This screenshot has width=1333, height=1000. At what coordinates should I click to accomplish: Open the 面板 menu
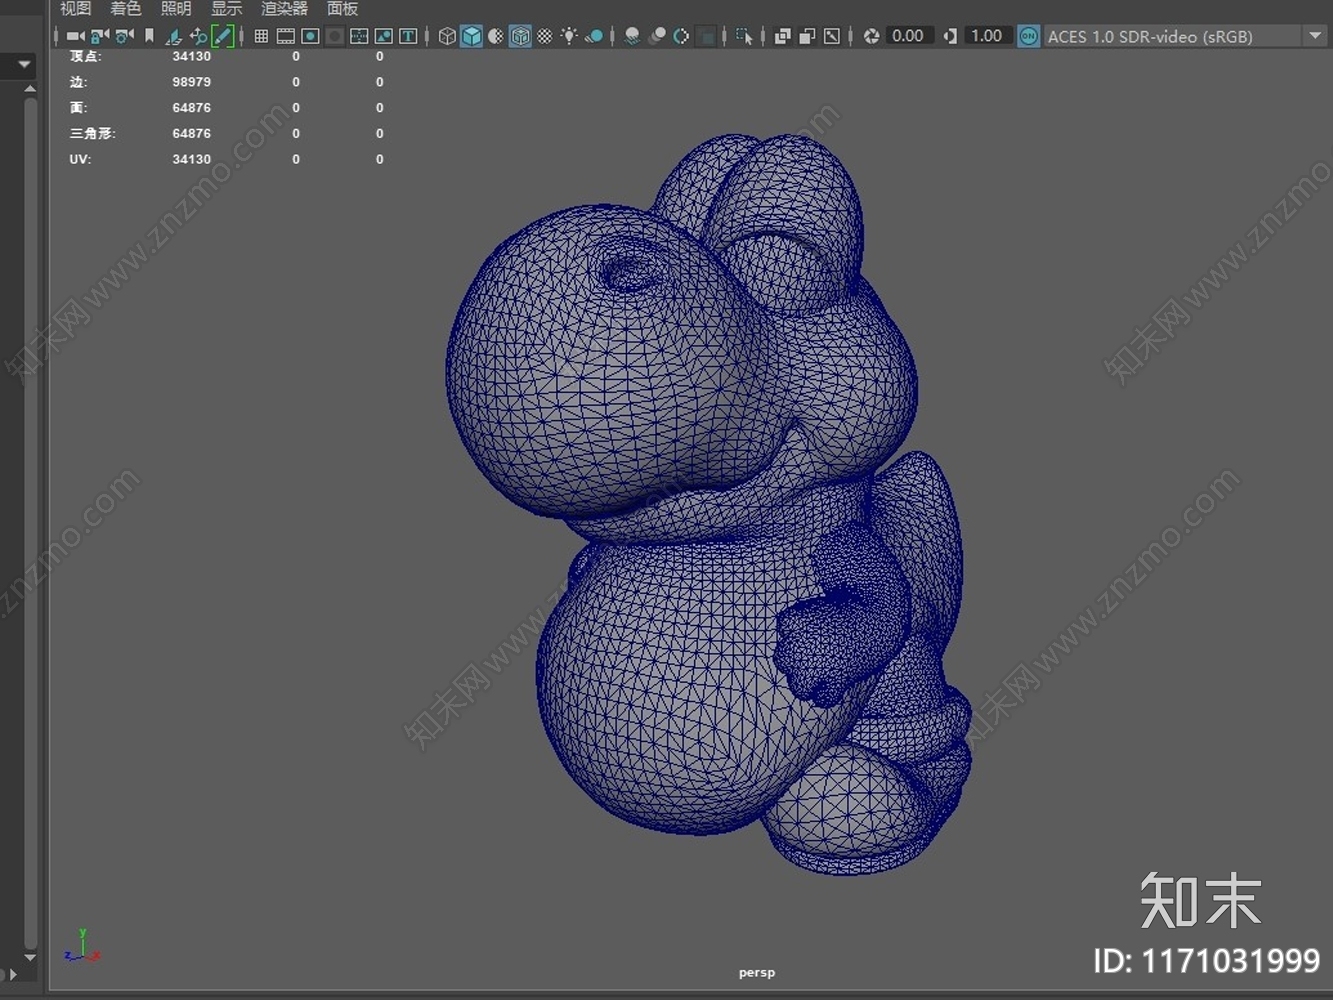point(342,9)
